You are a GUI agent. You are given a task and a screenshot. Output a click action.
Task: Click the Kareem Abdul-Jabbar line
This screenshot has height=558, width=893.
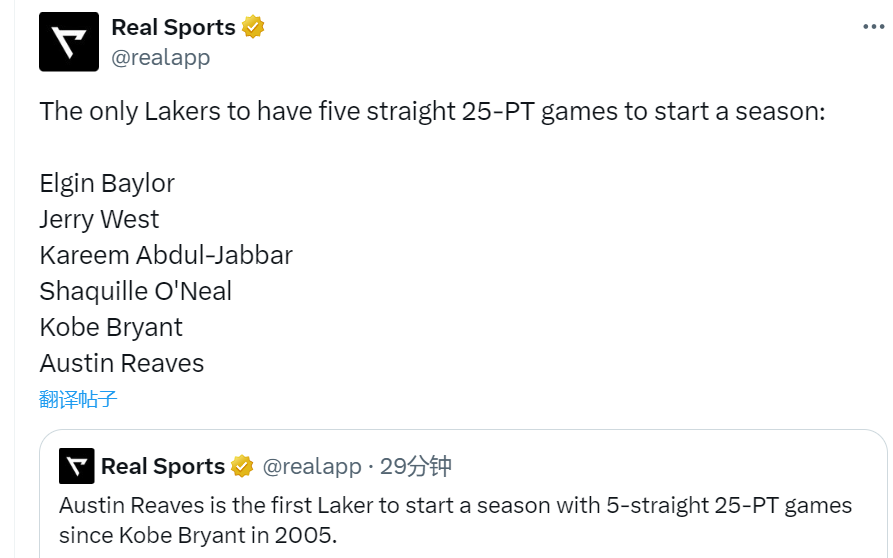pos(166,255)
